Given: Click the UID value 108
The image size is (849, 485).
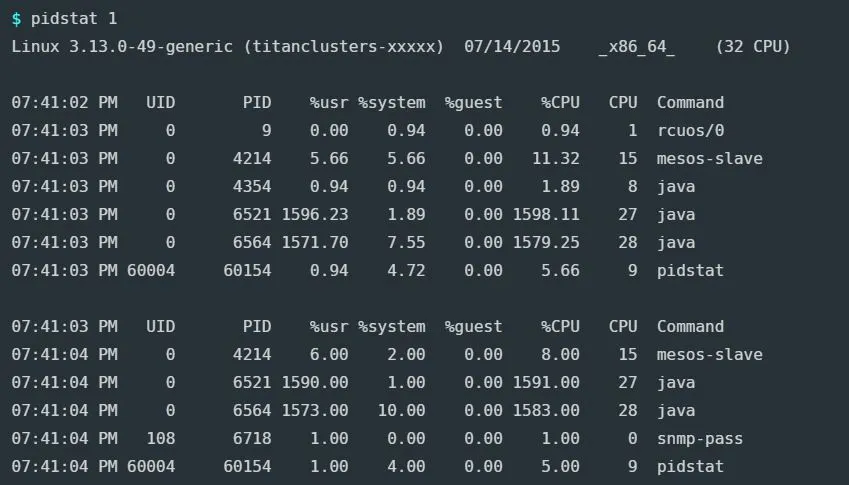Looking at the screenshot, I should [x=160, y=438].
